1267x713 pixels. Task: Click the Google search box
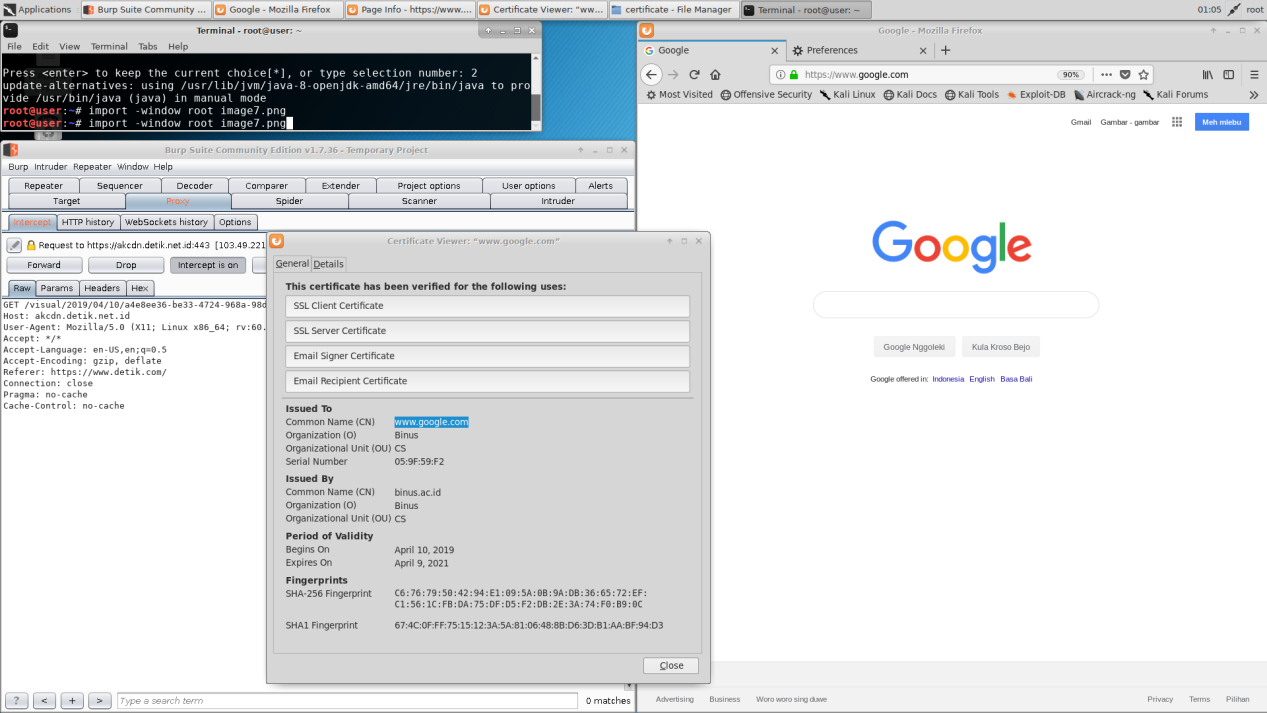pos(955,304)
